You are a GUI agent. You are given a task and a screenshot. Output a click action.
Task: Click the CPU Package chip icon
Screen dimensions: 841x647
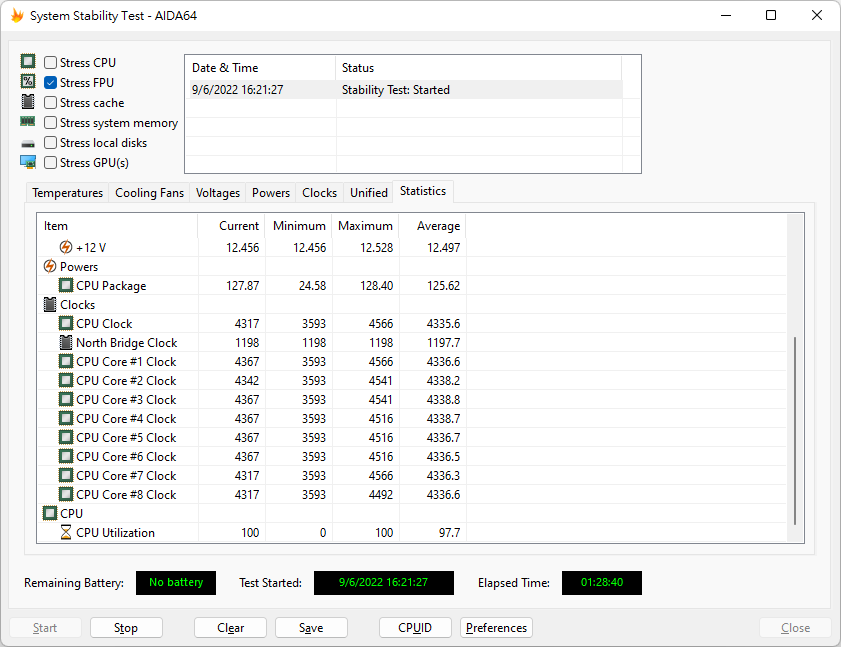[x=65, y=285]
